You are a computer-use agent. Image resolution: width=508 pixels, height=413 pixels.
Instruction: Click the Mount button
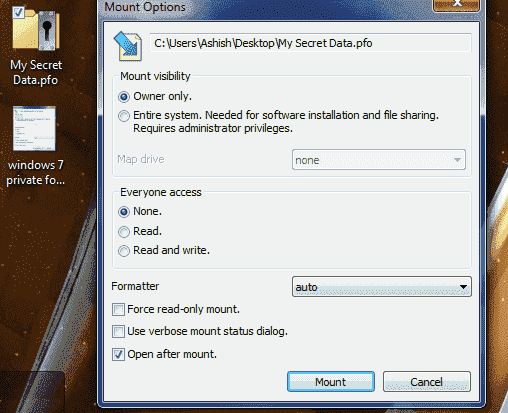point(331,382)
